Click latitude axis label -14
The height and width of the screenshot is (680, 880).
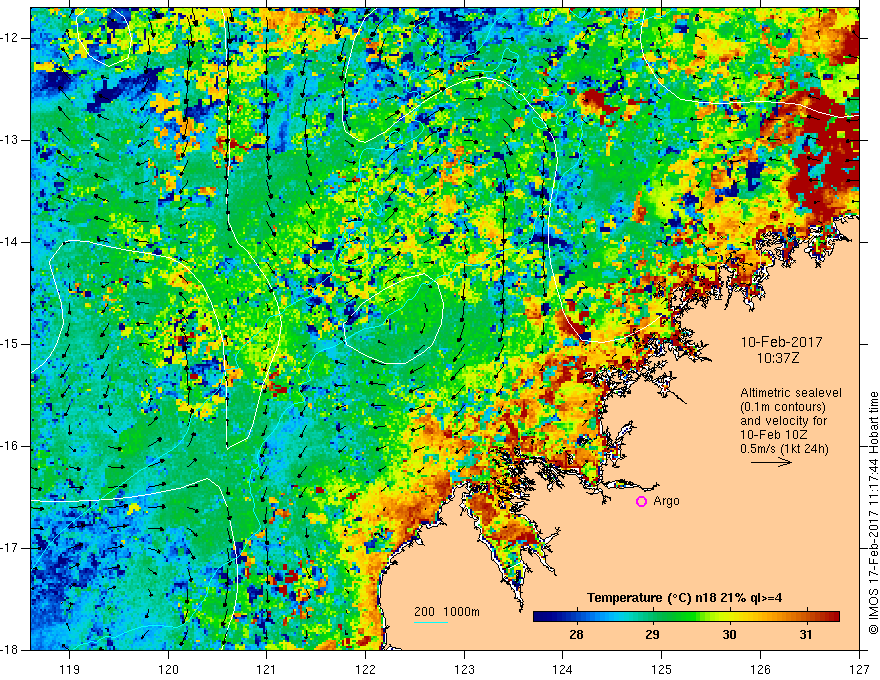tap(11, 242)
